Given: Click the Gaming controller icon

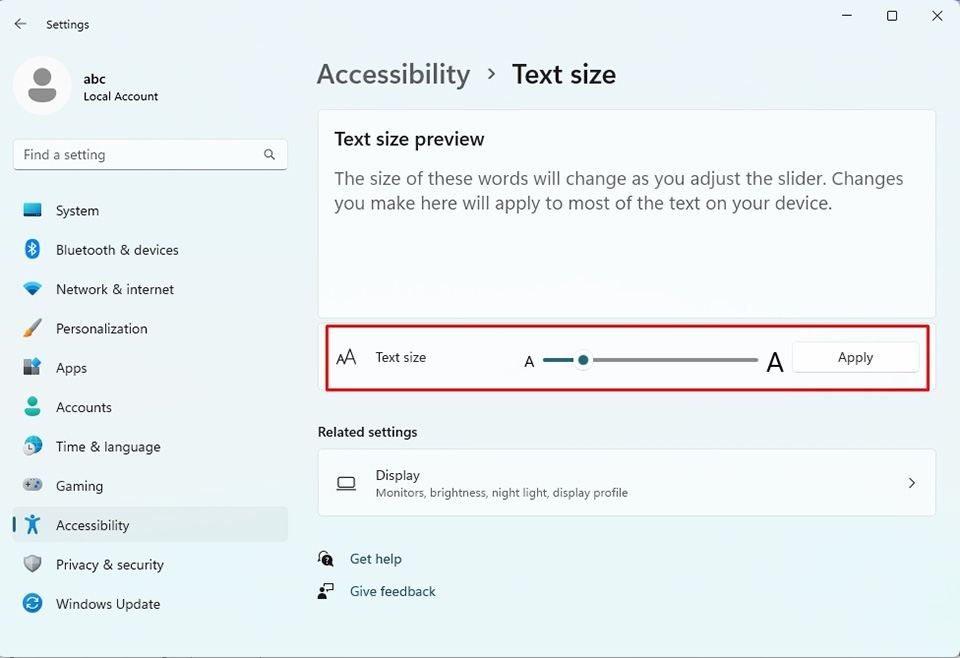Looking at the screenshot, I should tap(31, 486).
